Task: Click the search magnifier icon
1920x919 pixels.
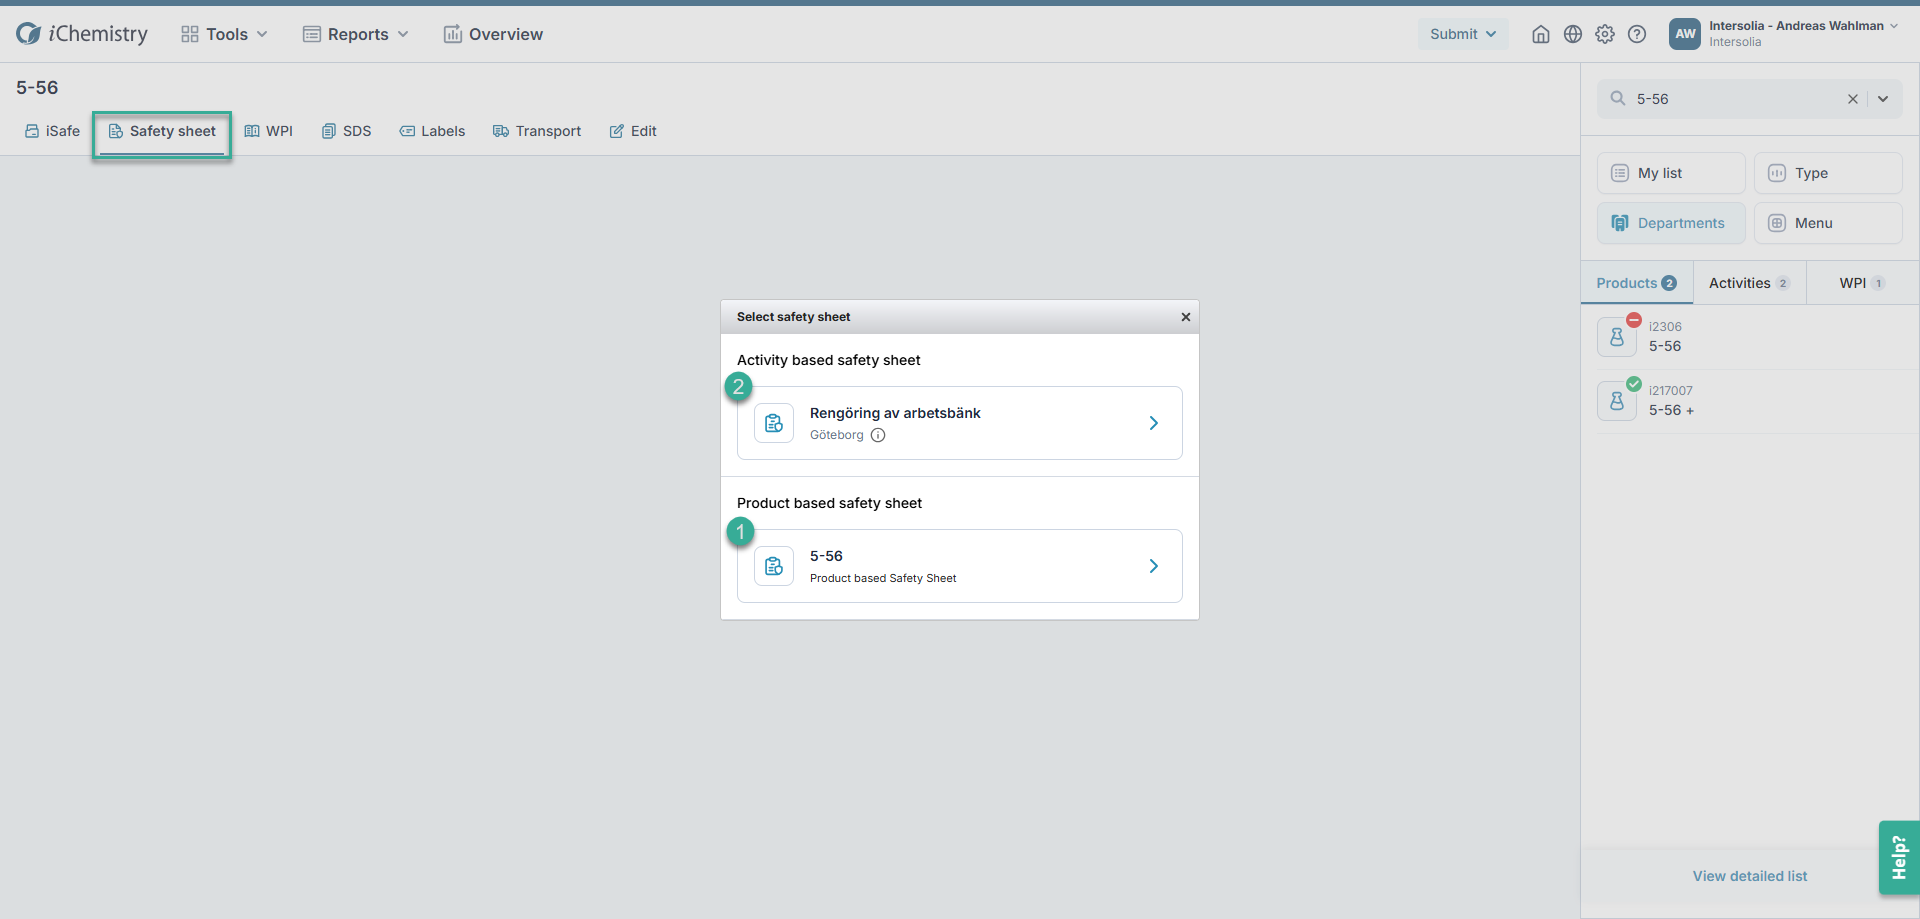Action: coord(1617,98)
